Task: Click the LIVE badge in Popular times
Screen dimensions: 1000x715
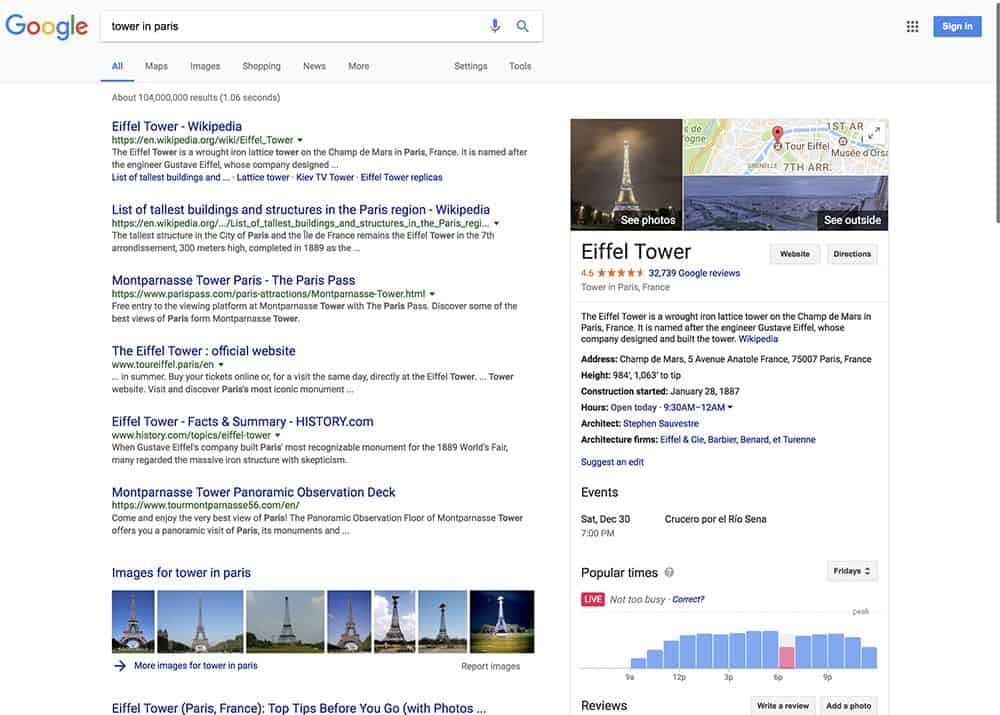Action: click(x=592, y=599)
